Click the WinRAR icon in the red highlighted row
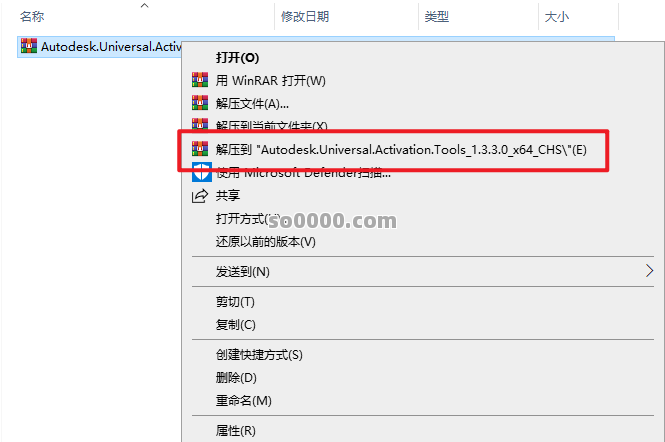This screenshot has width=665, height=442. (x=198, y=149)
